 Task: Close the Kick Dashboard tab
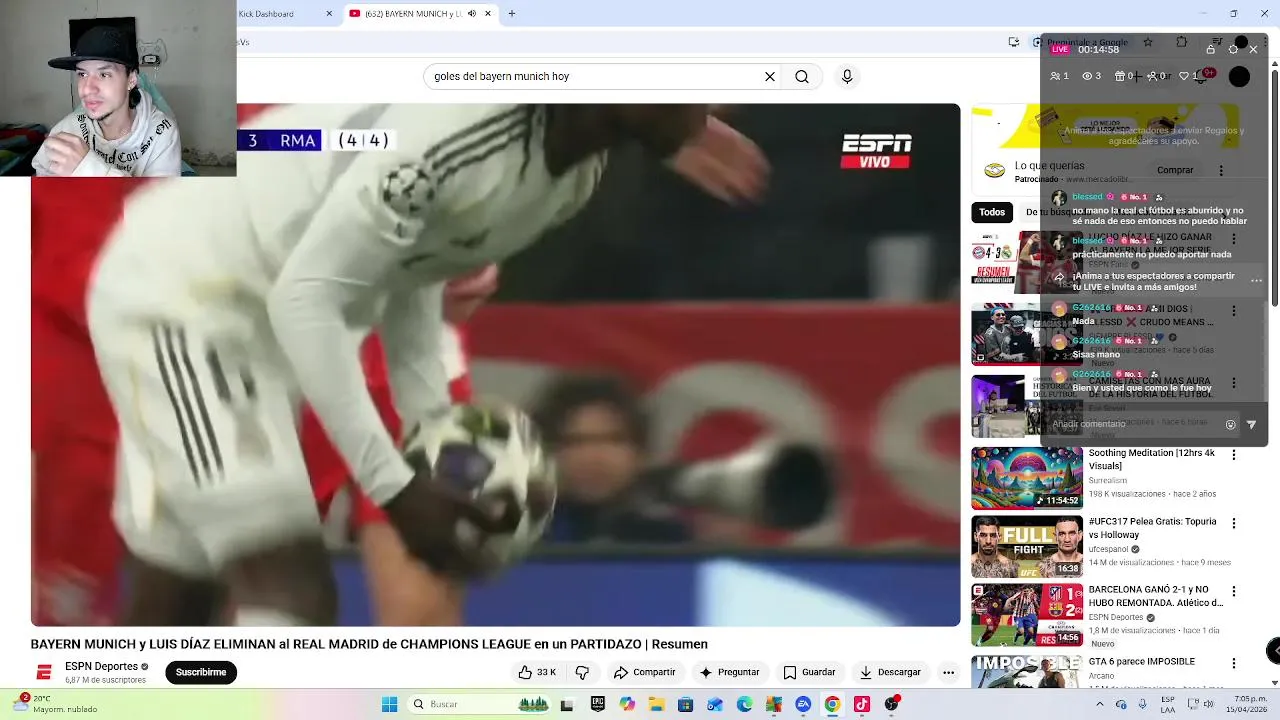pos(329,14)
